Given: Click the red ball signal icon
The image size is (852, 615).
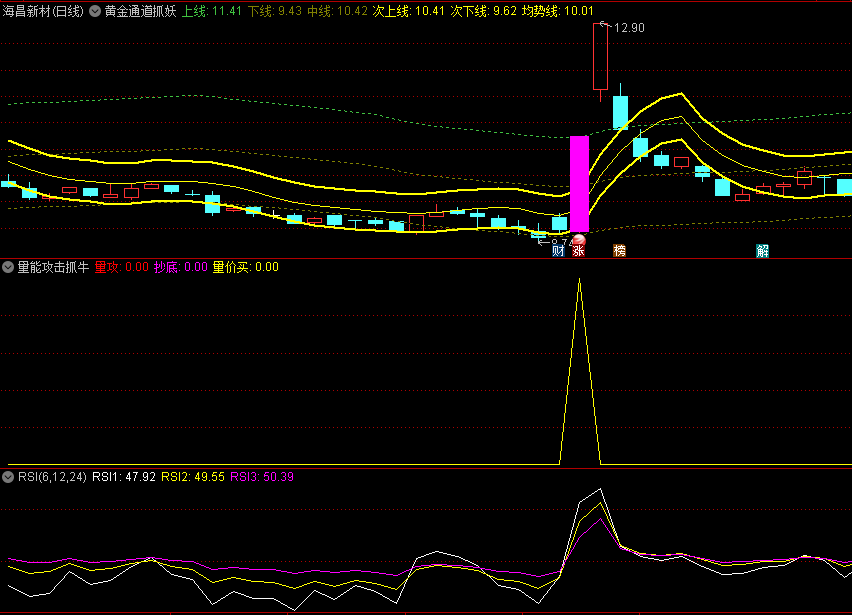Looking at the screenshot, I should [x=579, y=240].
